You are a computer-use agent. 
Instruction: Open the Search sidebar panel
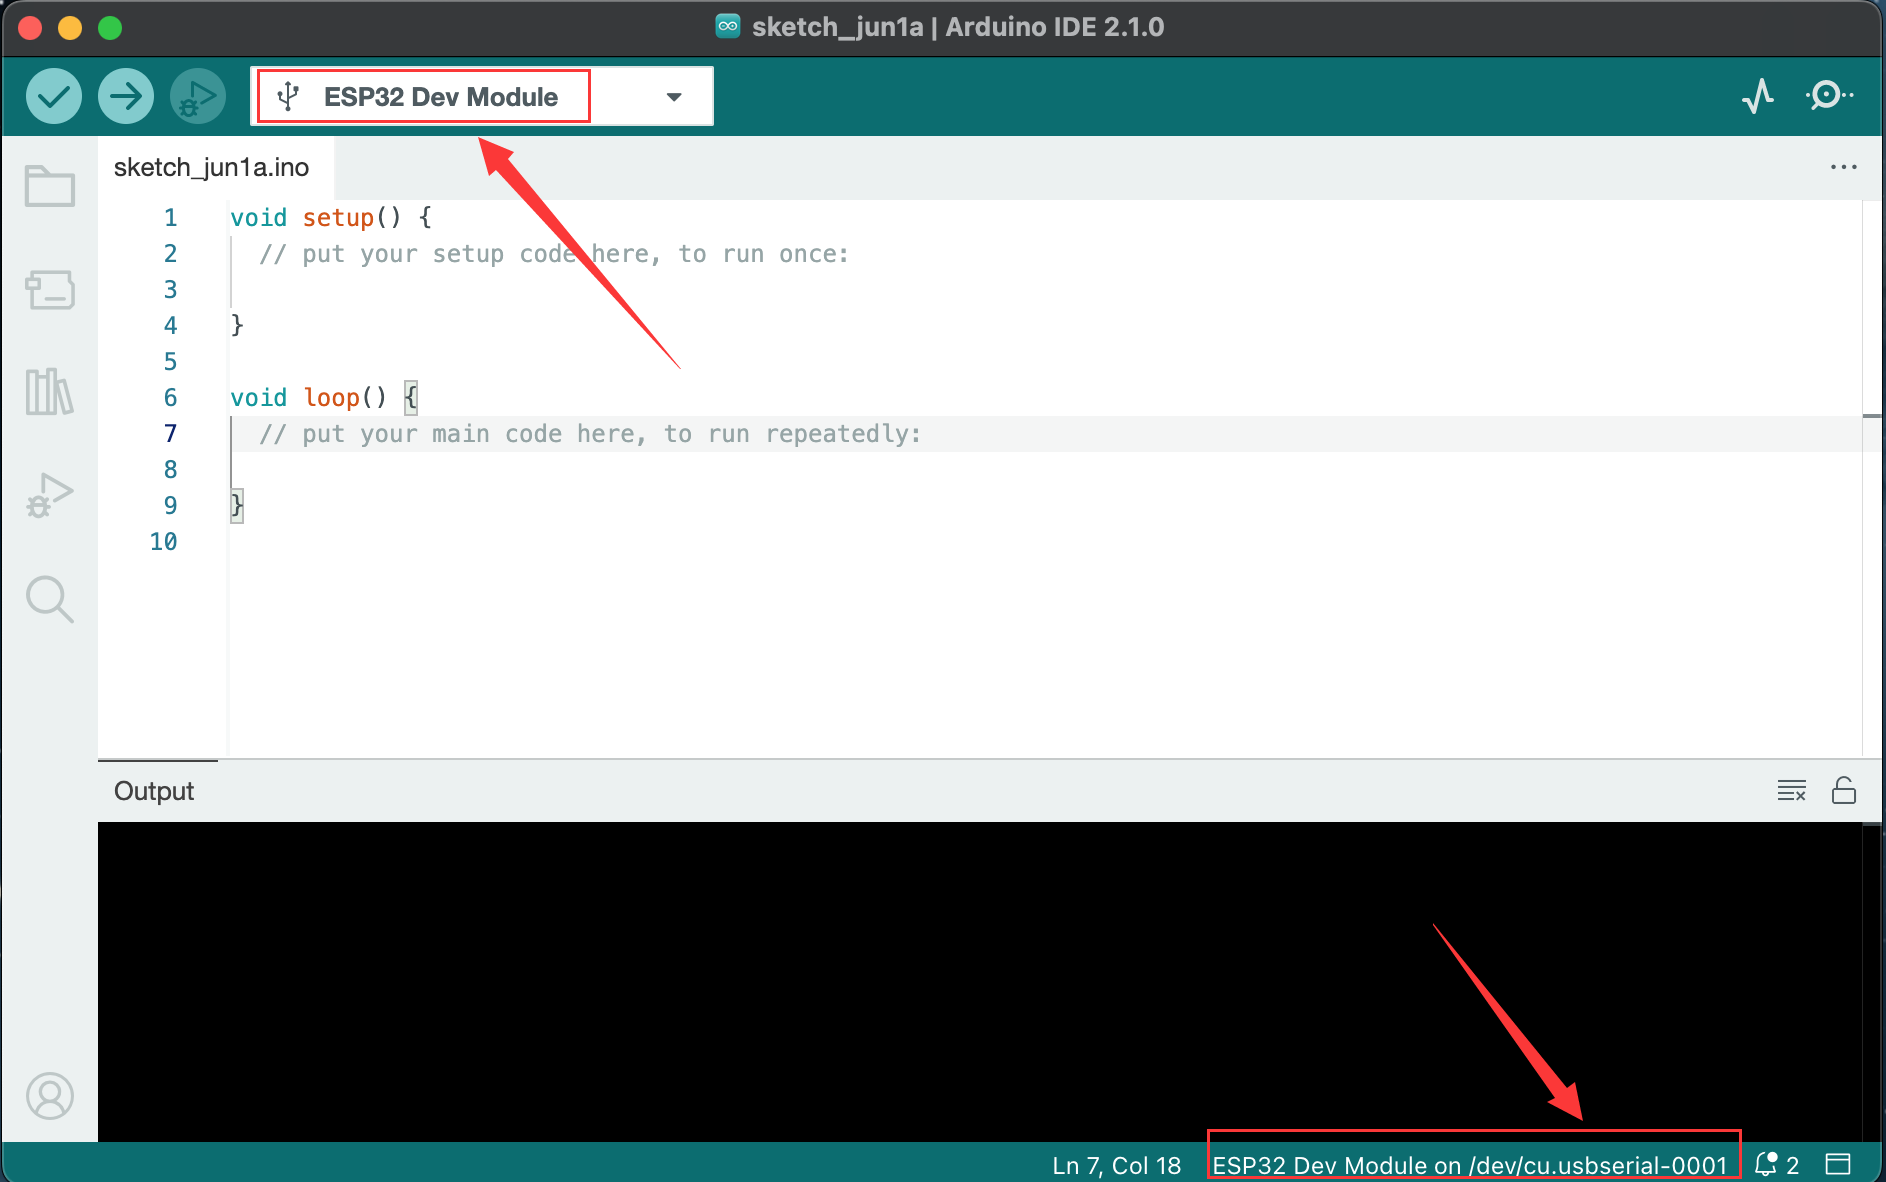tap(50, 600)
